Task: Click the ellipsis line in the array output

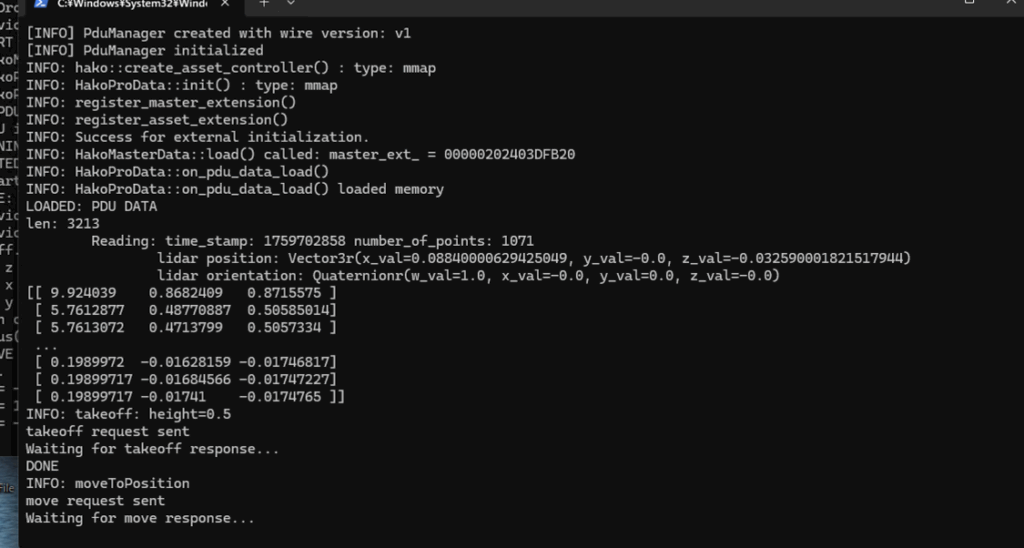Action: [46, 344]
